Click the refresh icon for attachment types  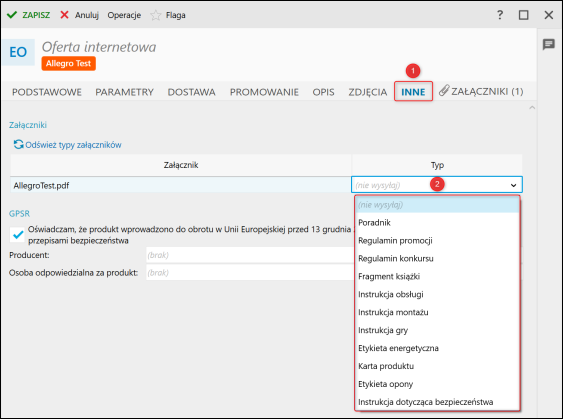[x=18, y=144]
